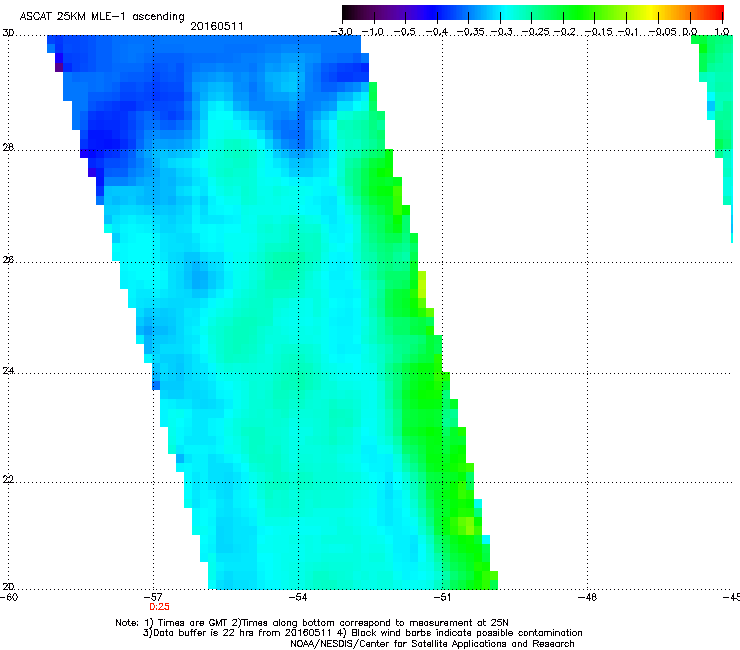Click the dark purple pixel on swath's upper-left edge
Screen dimensions: 740x650
point(59,67)
